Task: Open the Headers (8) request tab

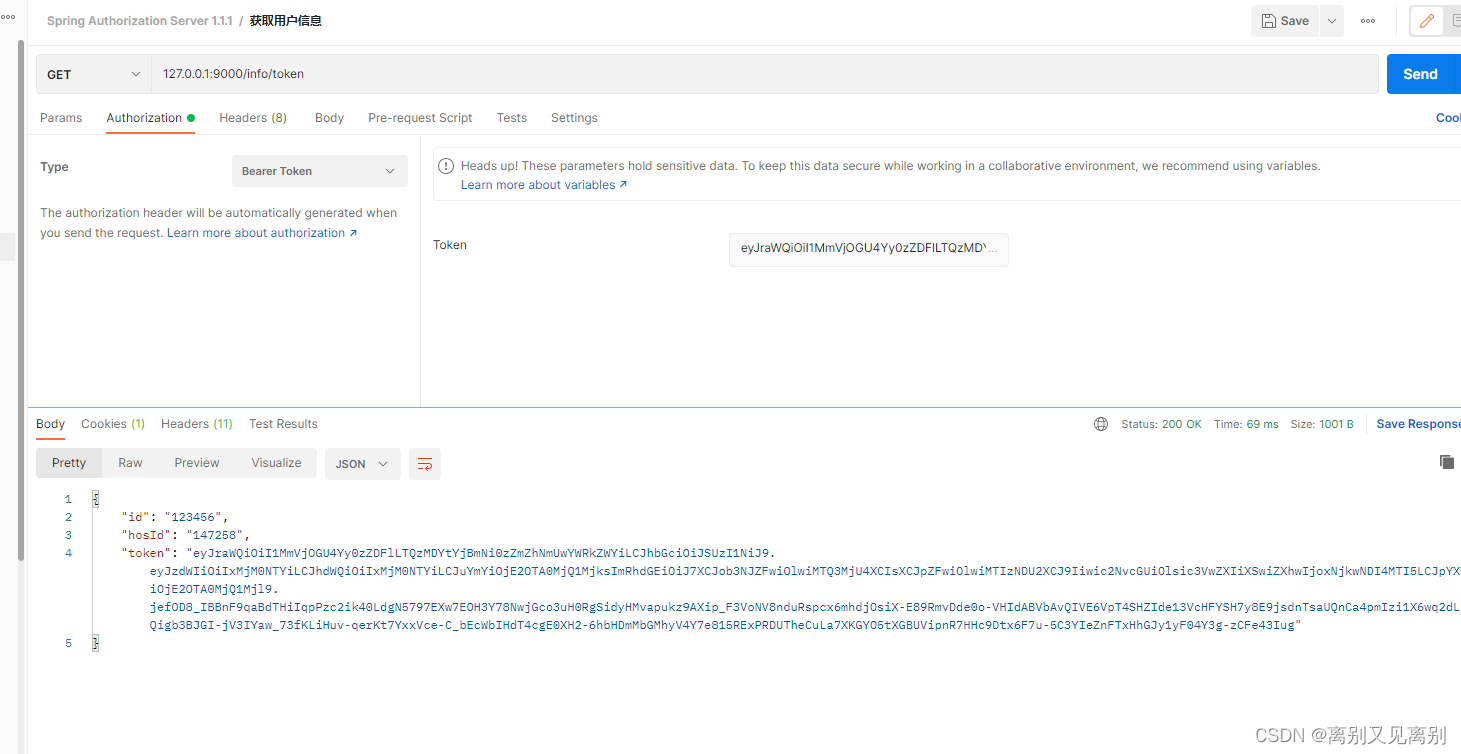Action: (253, 118)
